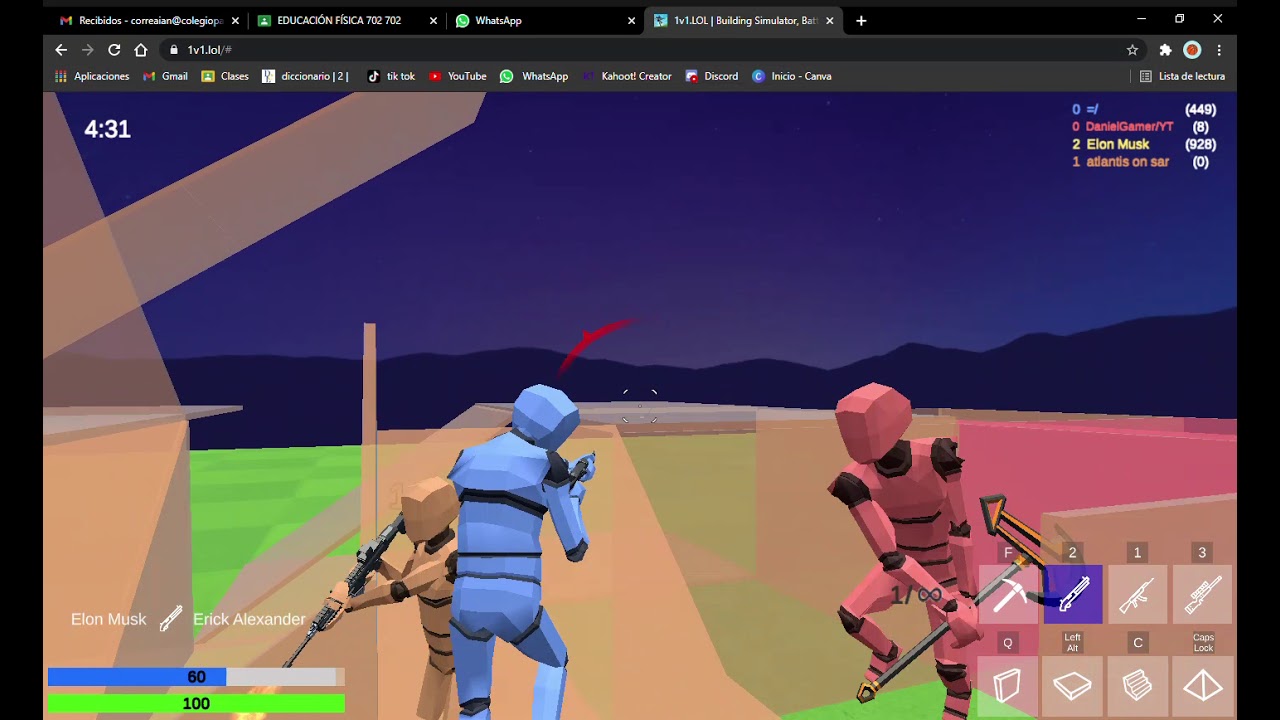
Task: Click the site lock icon
Action: tap(174, 49)
